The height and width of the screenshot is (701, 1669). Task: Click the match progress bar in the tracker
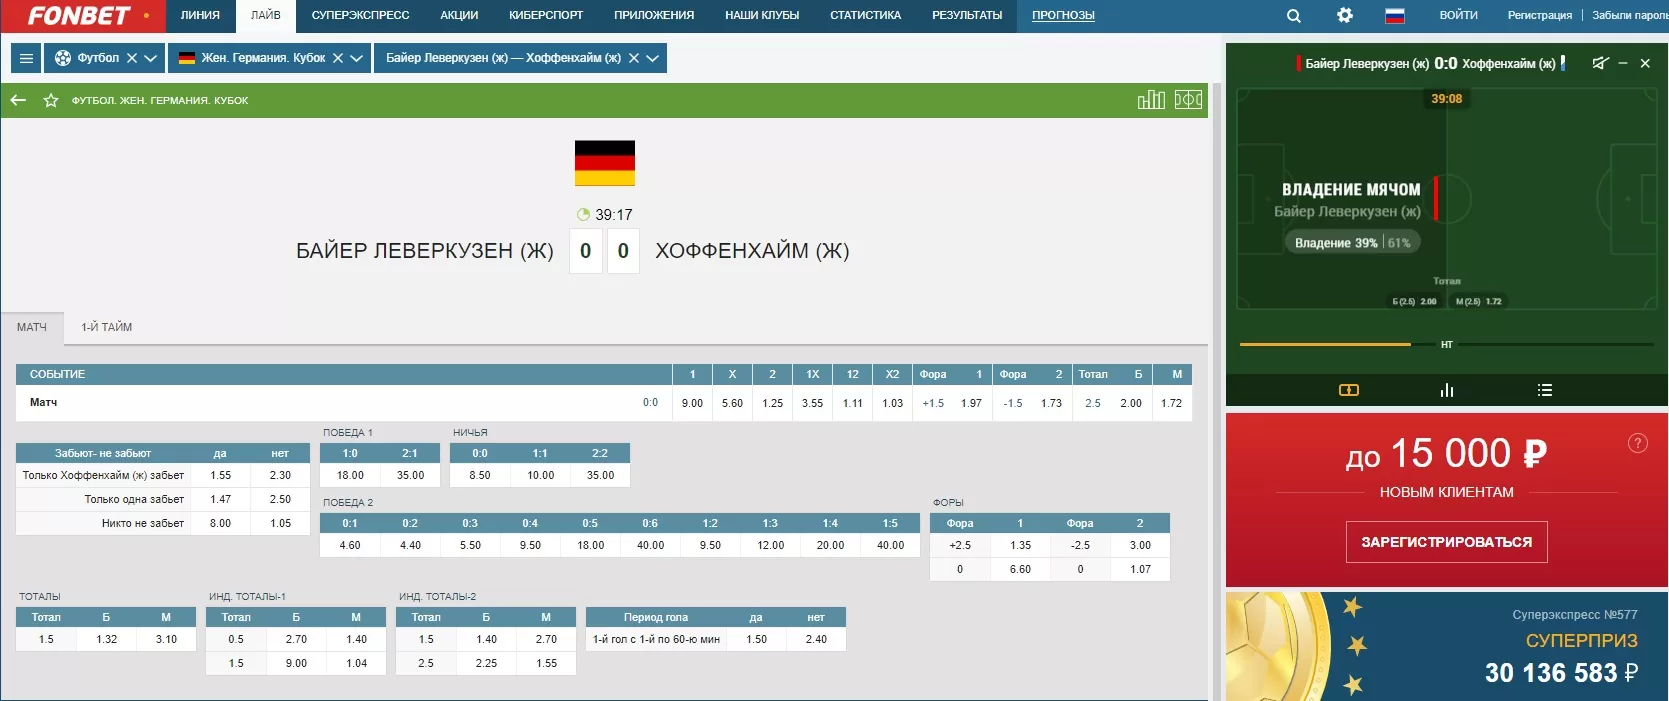(x=1325, y=344)
